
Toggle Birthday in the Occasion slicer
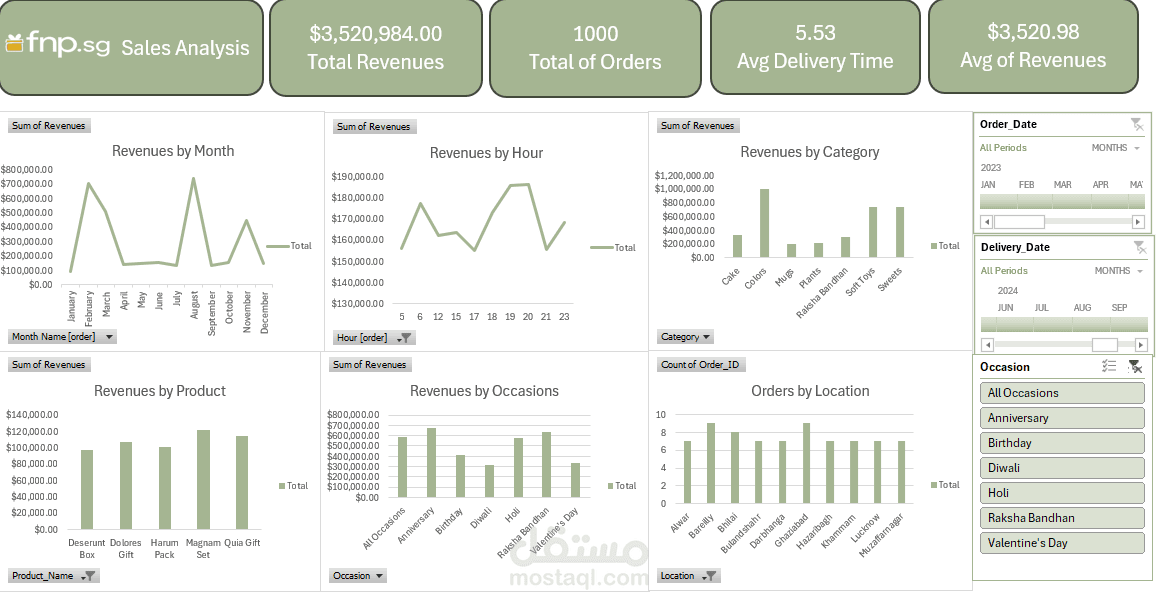(x=1062, y=442)
